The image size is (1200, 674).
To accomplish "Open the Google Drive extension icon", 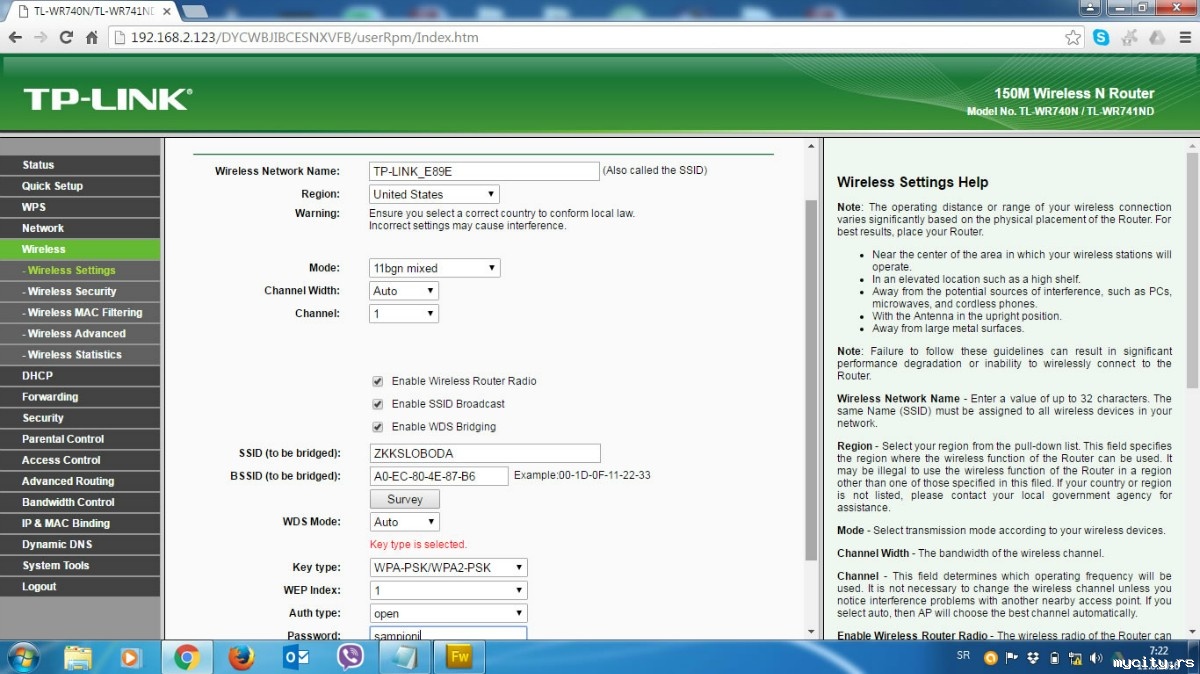I will click(x=1157, y=37).
